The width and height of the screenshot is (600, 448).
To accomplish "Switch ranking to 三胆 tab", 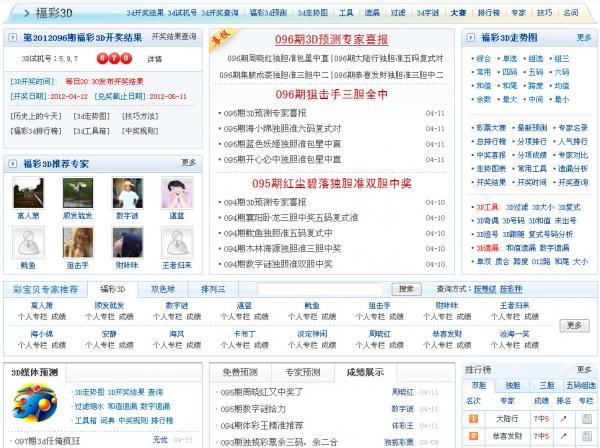I will (546, 386).
